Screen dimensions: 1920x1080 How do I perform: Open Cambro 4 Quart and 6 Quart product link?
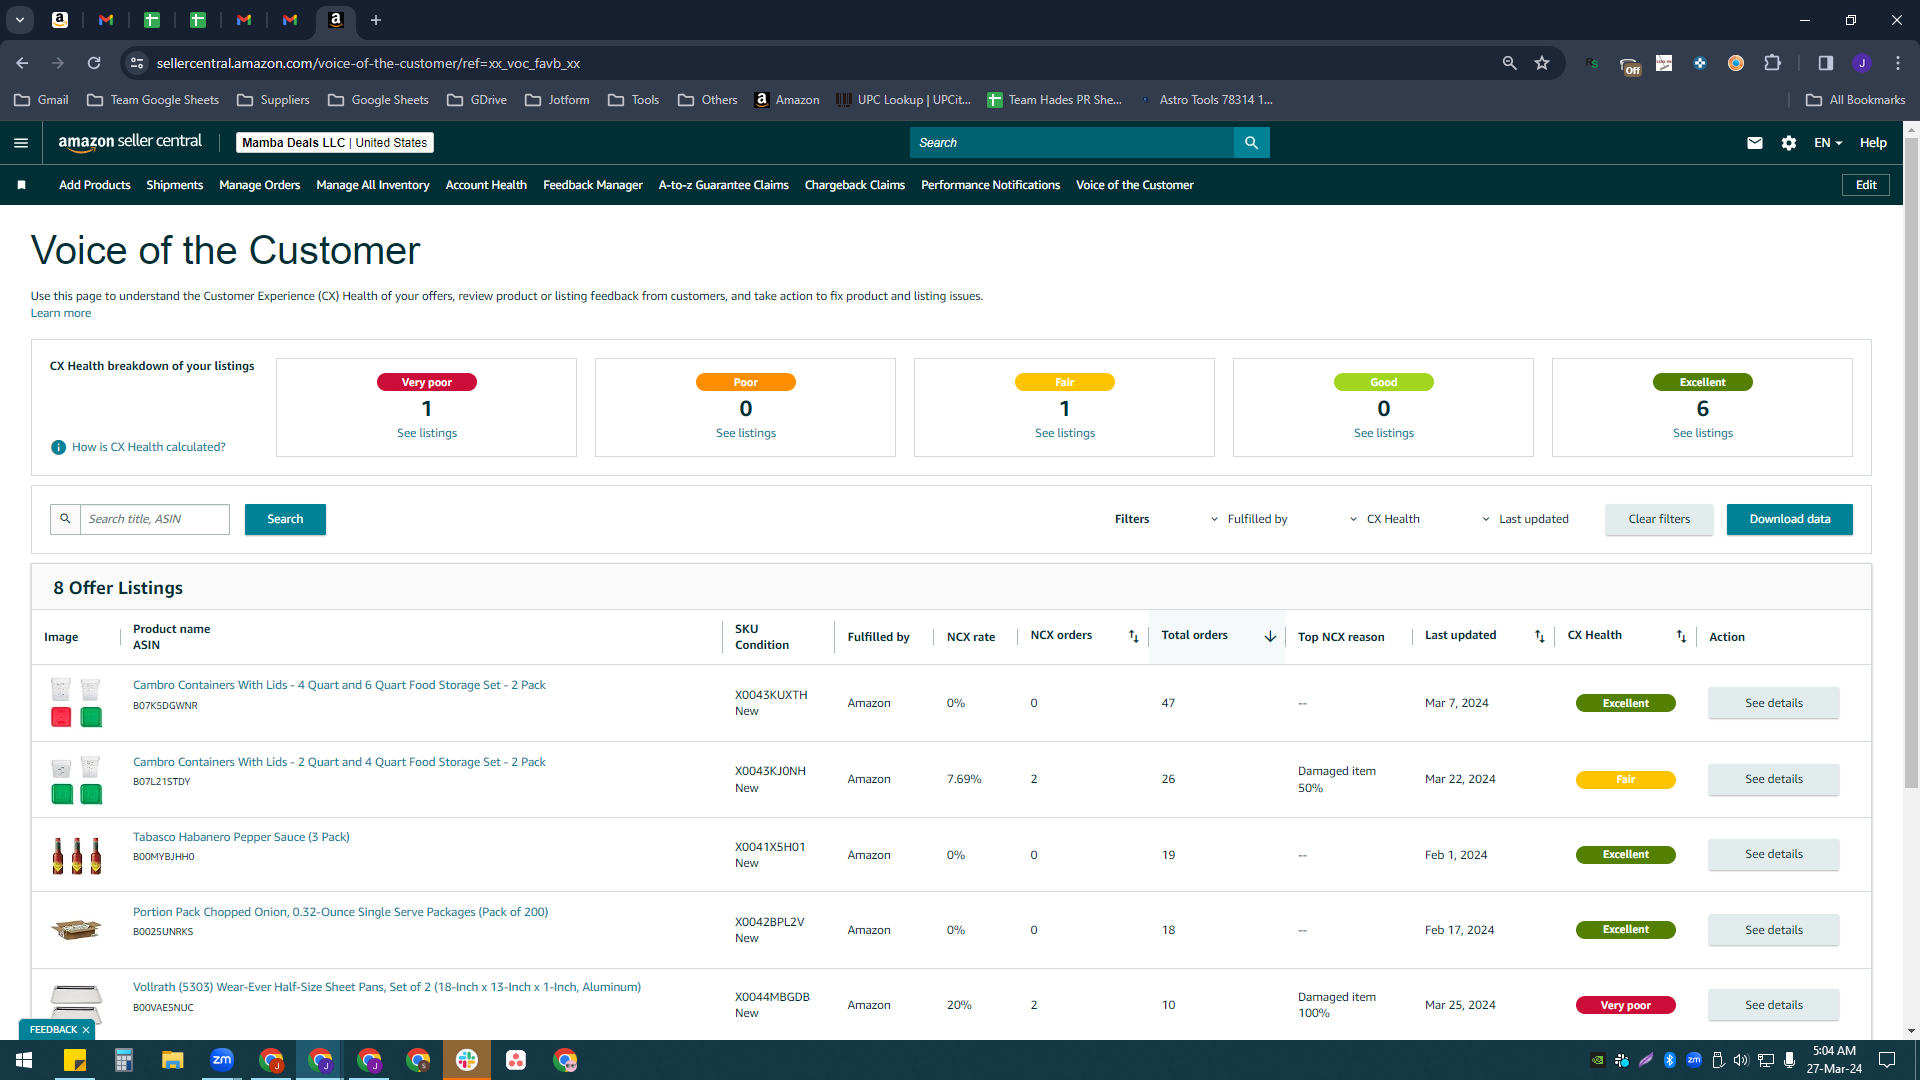click(x=339, y=685)
